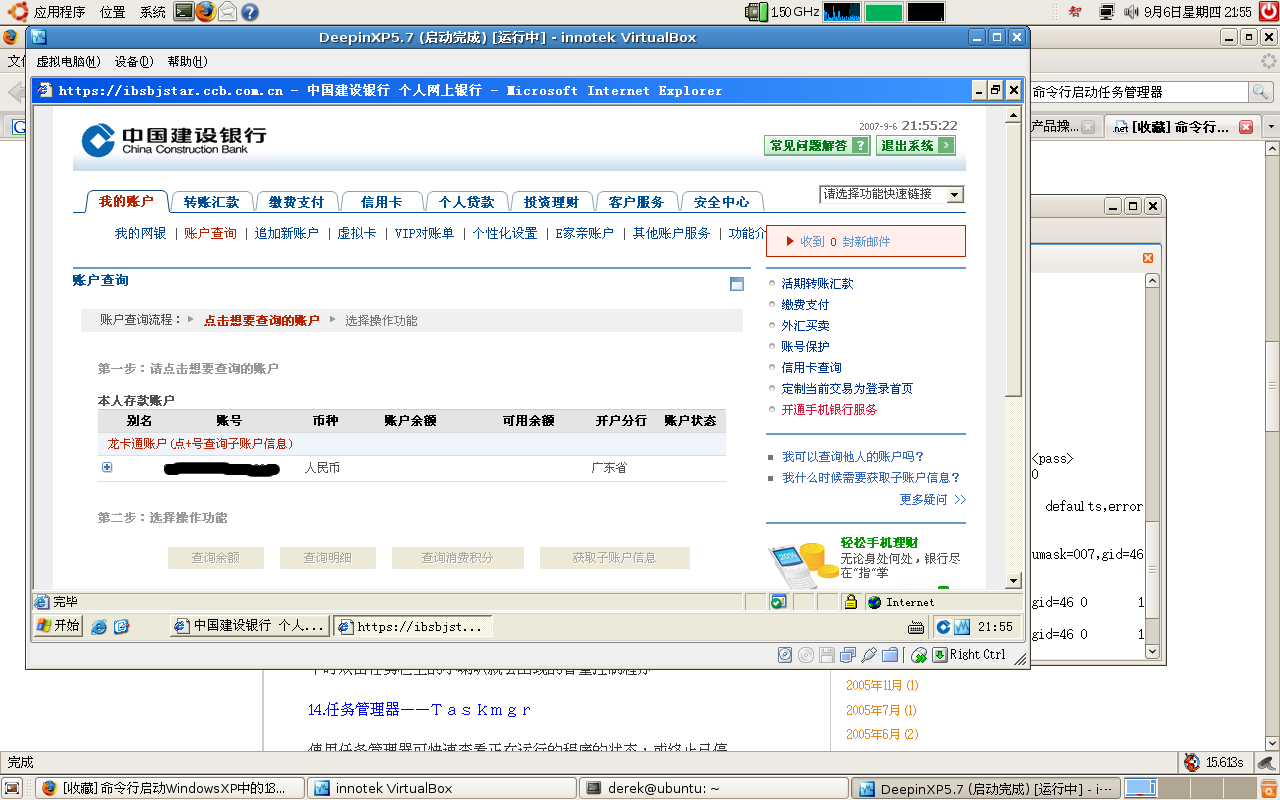Screen dimensions: 1280x800
Task: Open the mail launcher in top panel
Action: click(228, 12)
